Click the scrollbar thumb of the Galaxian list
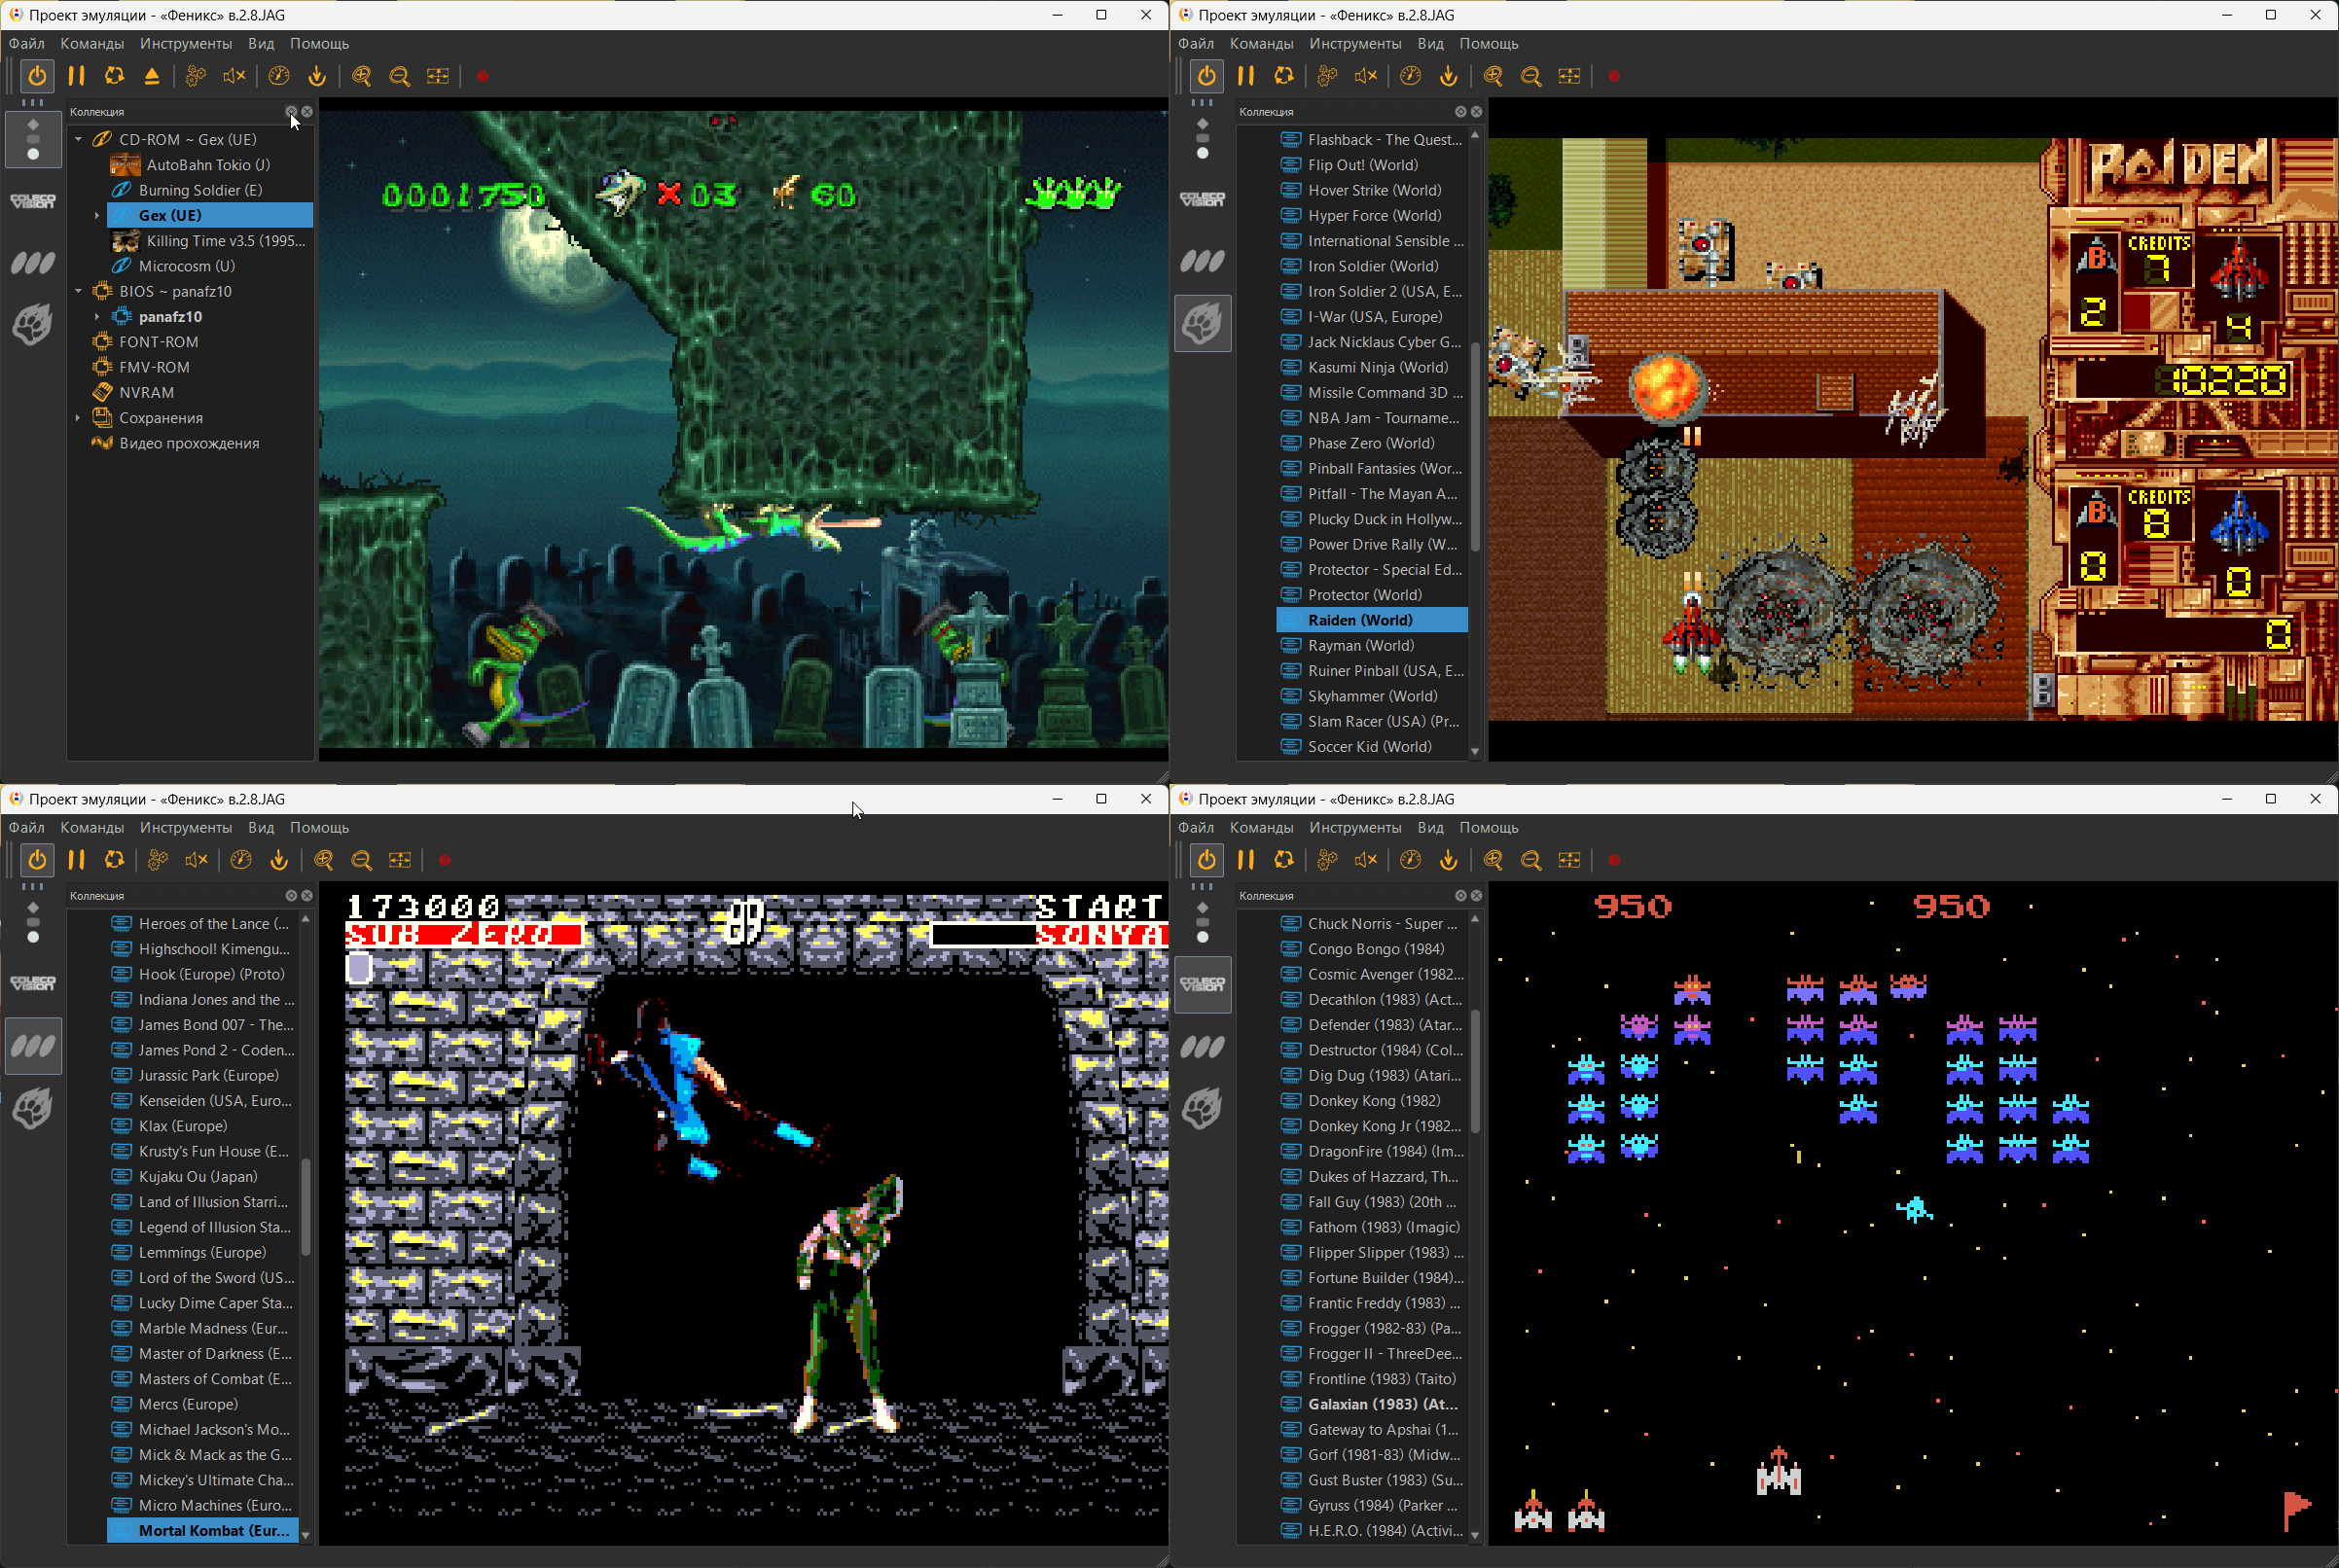Screen dimensions: 2339x1568 (1475, 1072)
